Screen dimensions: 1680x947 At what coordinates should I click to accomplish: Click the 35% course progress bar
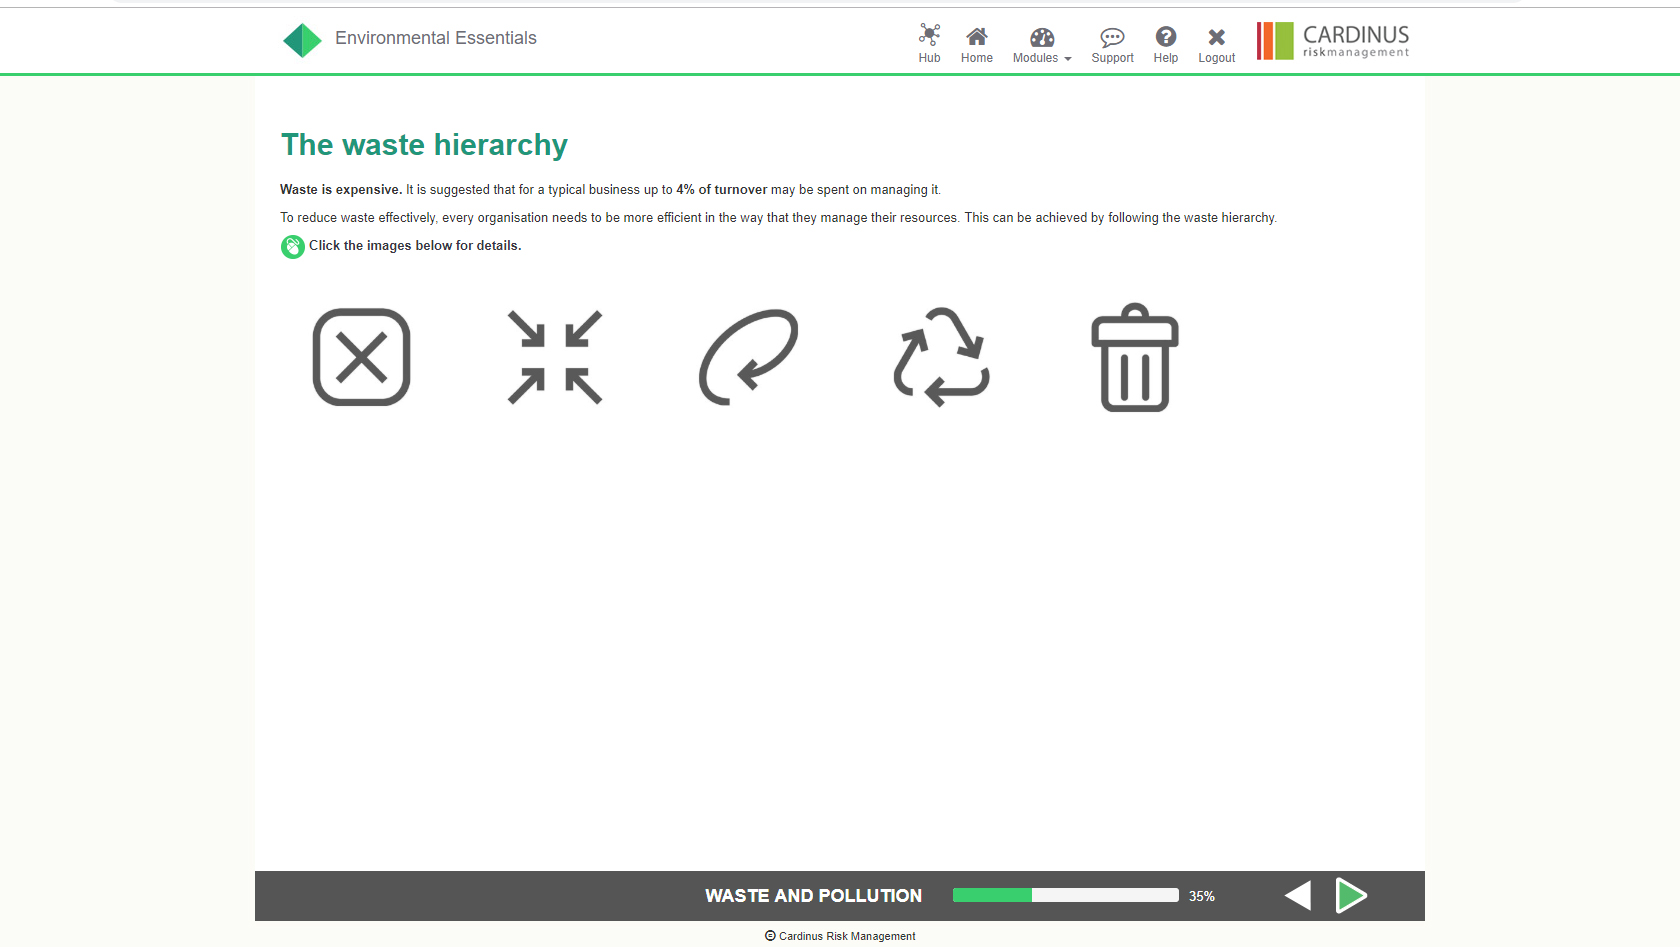coord(1066,895)
